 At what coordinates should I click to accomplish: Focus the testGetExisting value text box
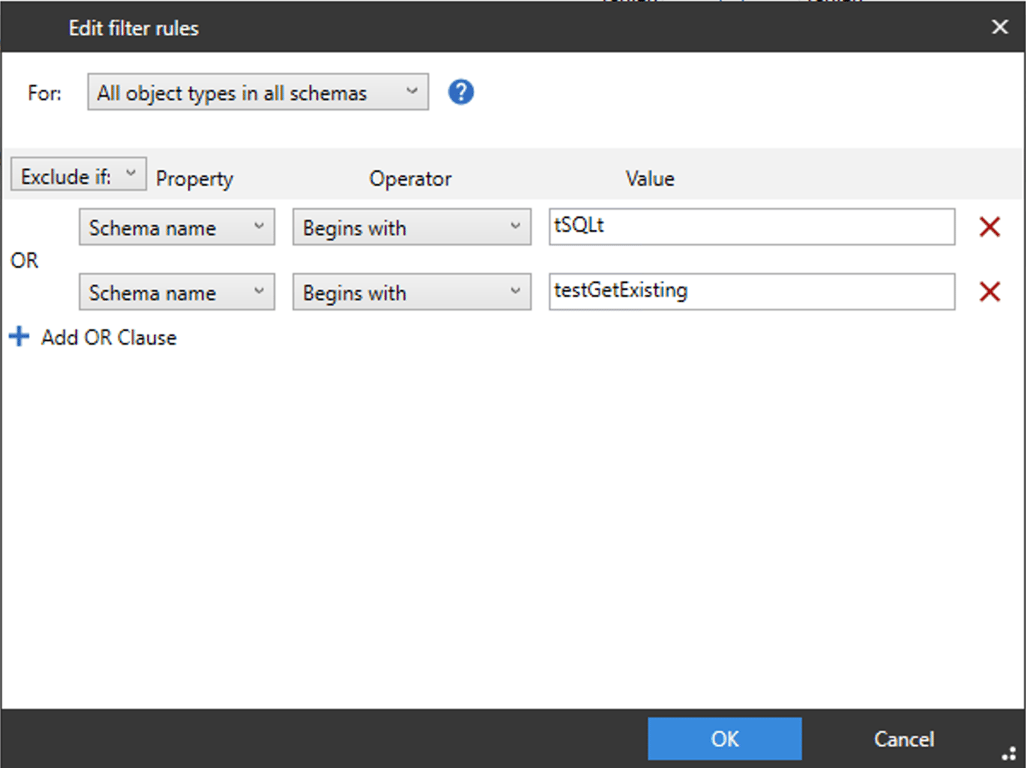click(x=752, y=292)
